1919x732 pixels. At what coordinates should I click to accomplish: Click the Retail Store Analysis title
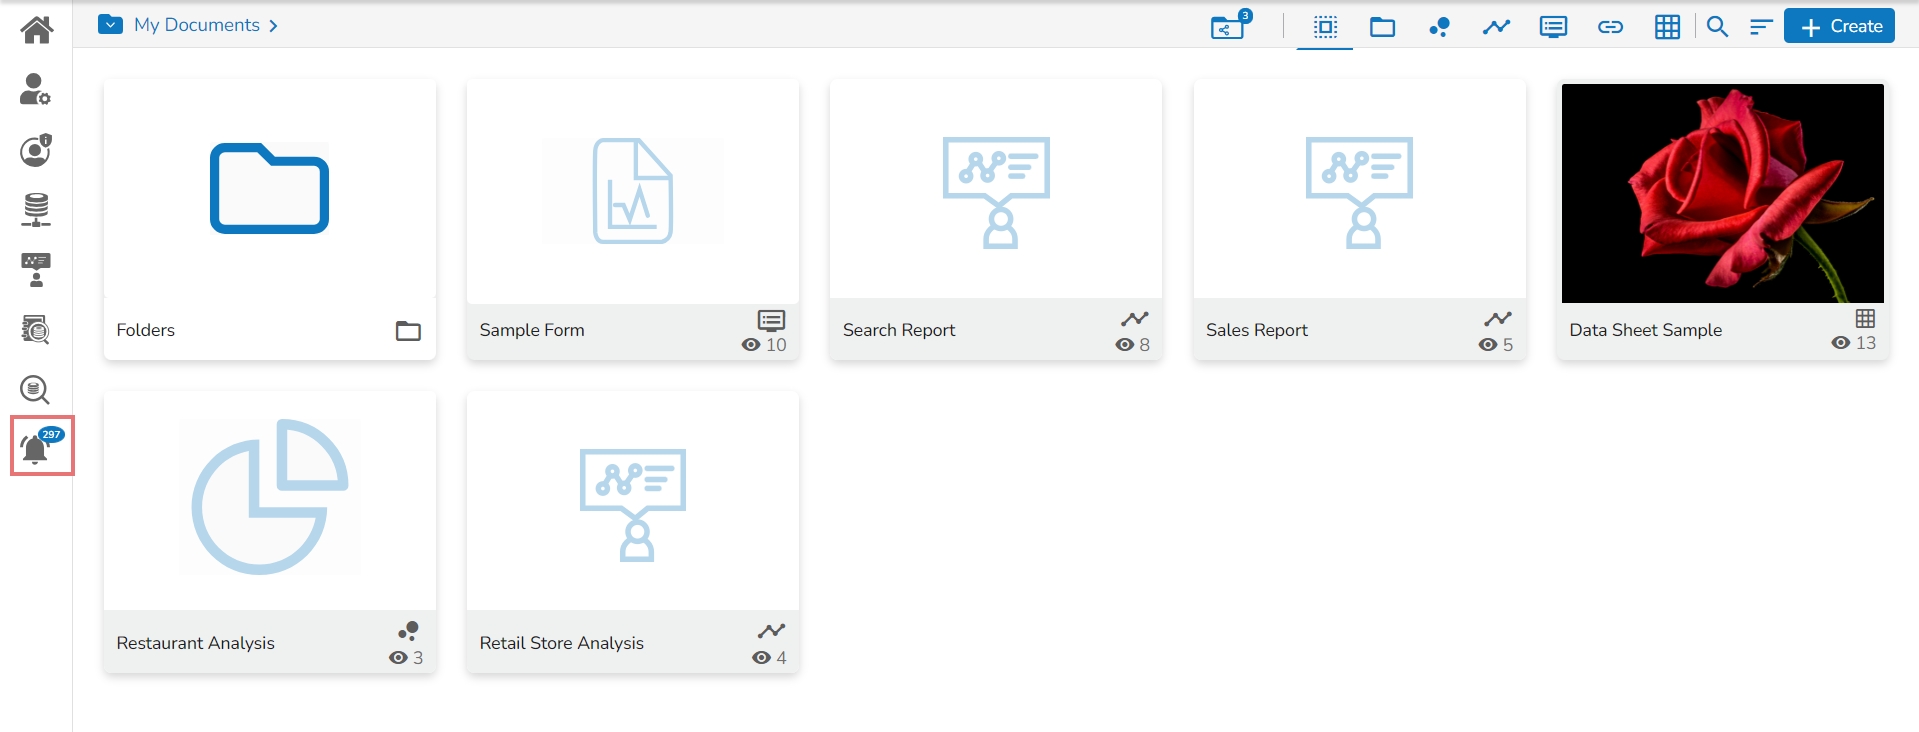pos(562,643)
